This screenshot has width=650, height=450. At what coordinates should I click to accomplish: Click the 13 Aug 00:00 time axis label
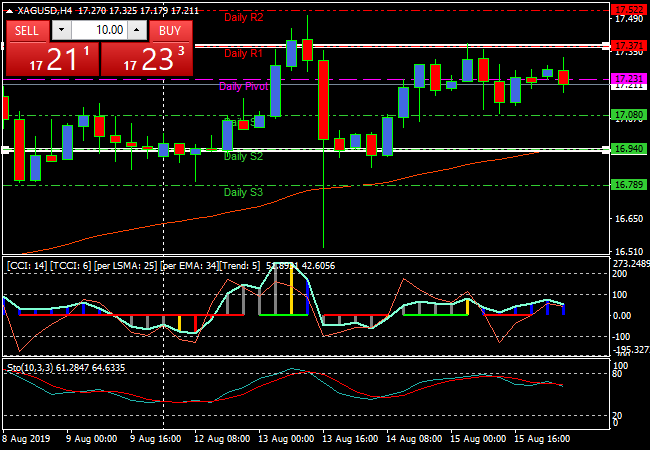[285, 438]
